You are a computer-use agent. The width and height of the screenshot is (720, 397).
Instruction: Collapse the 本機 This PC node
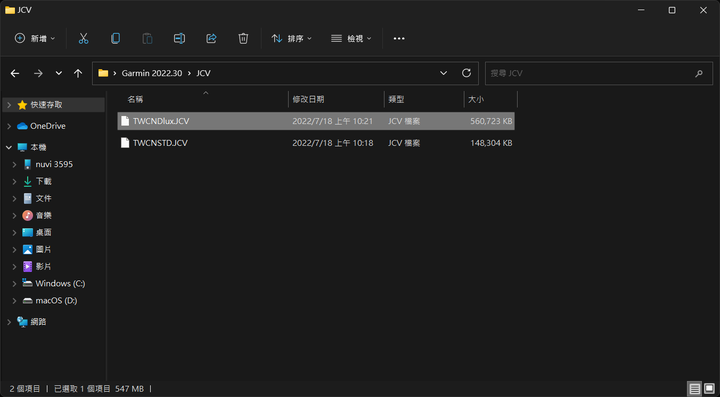pos(9,147)
